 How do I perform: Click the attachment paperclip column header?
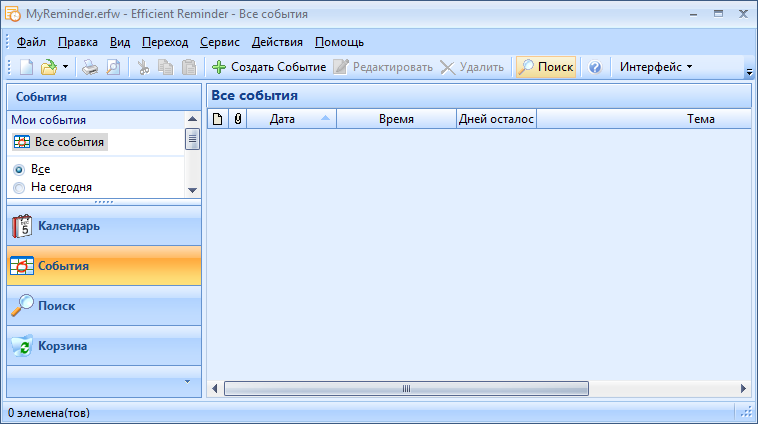237,119
